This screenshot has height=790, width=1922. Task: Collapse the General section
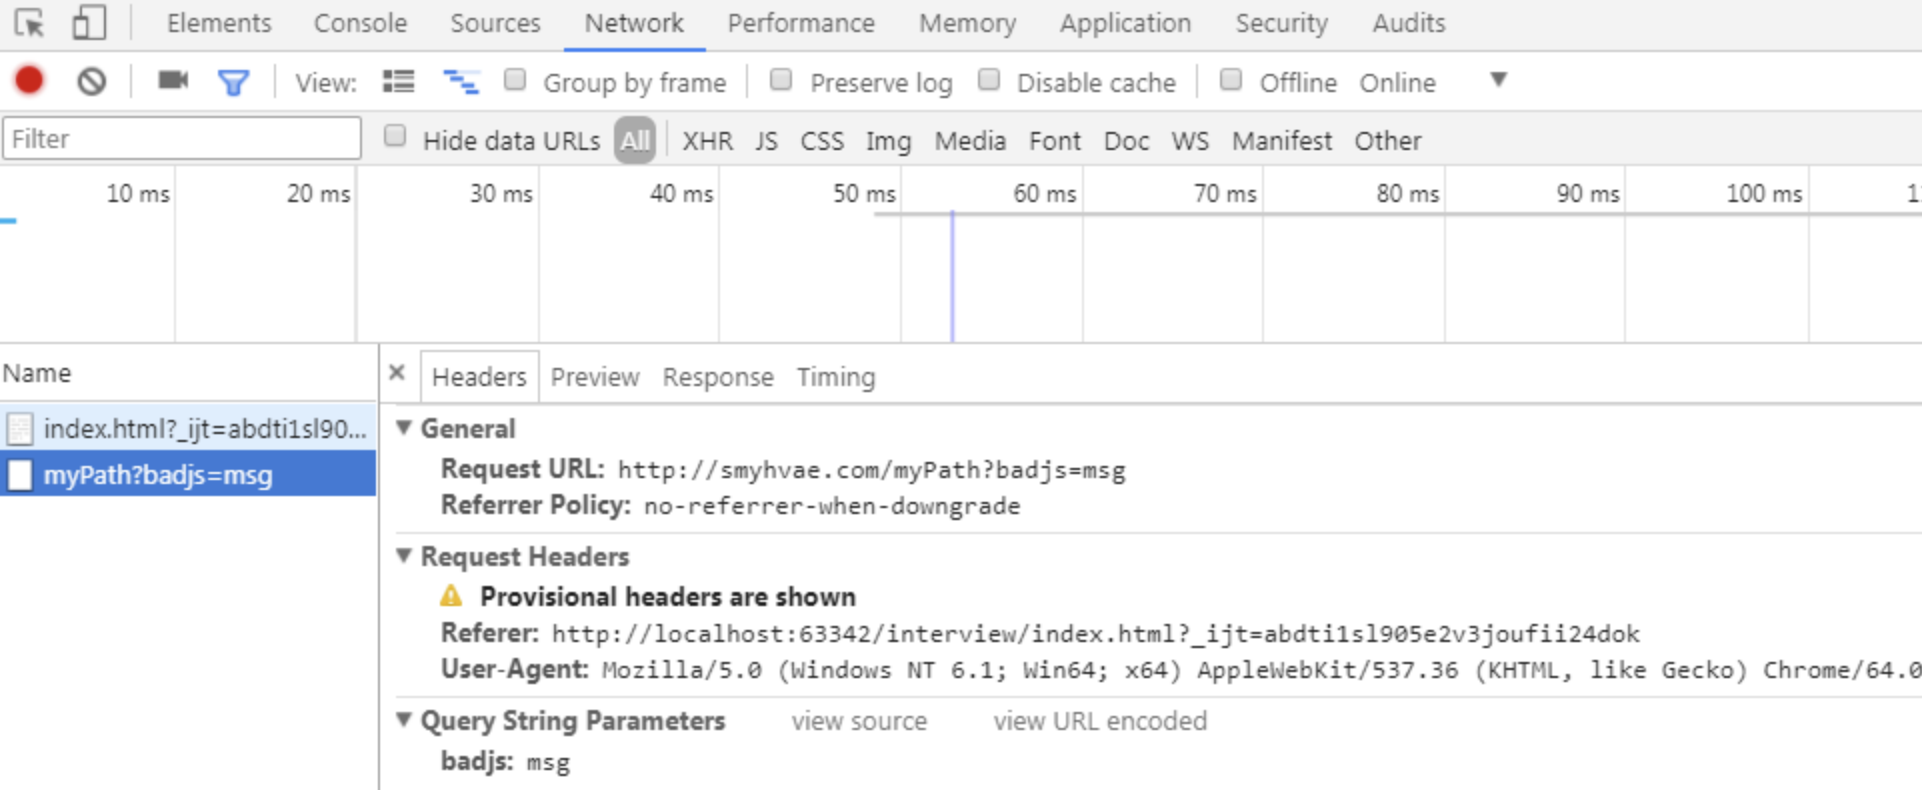tap(404, 428)
